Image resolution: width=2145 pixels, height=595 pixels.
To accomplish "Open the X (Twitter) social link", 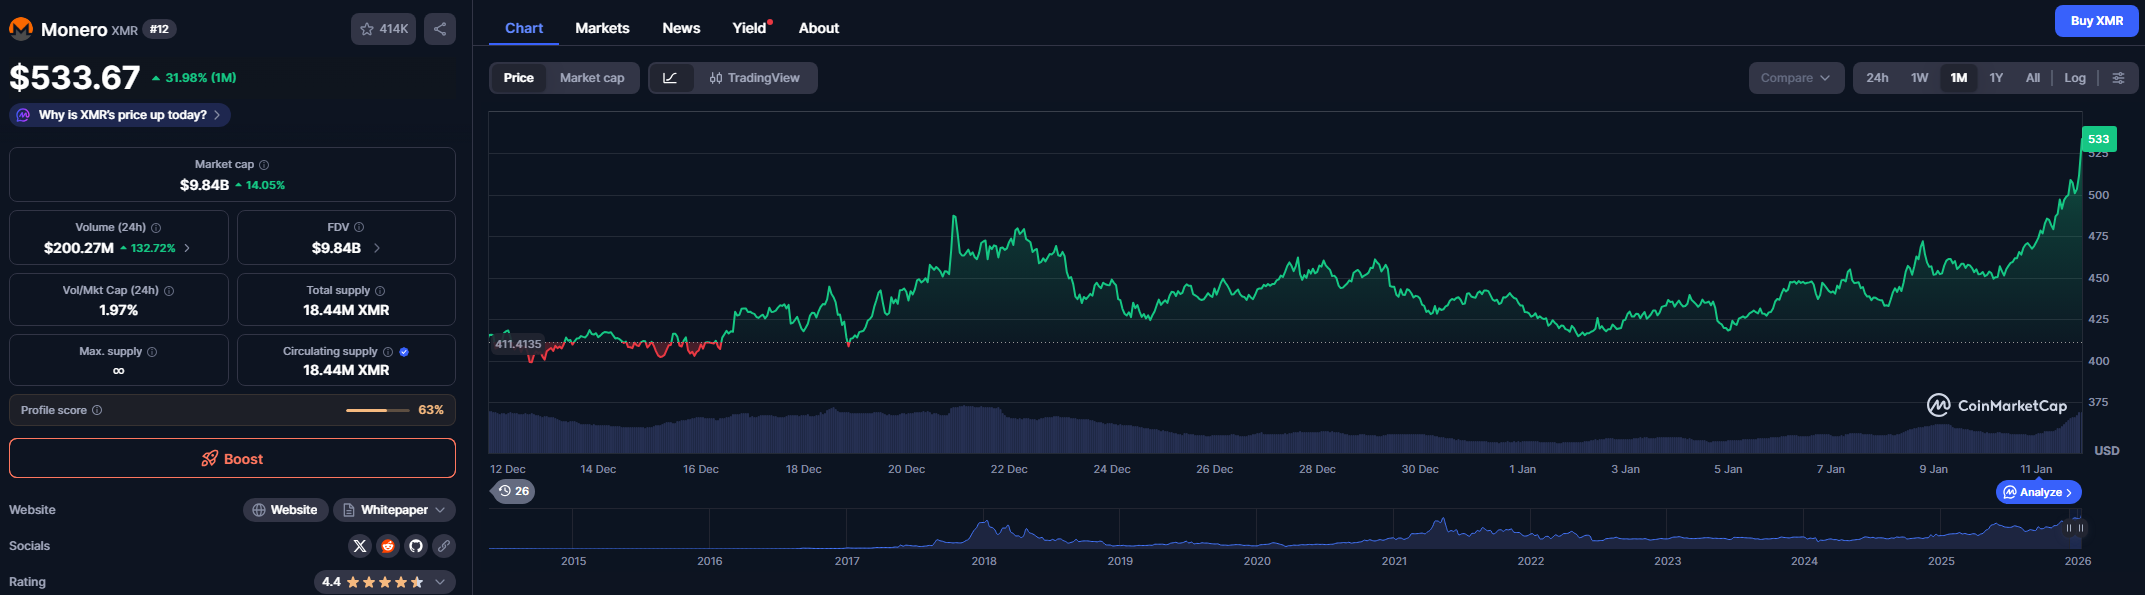I will [x=360, y=546].
